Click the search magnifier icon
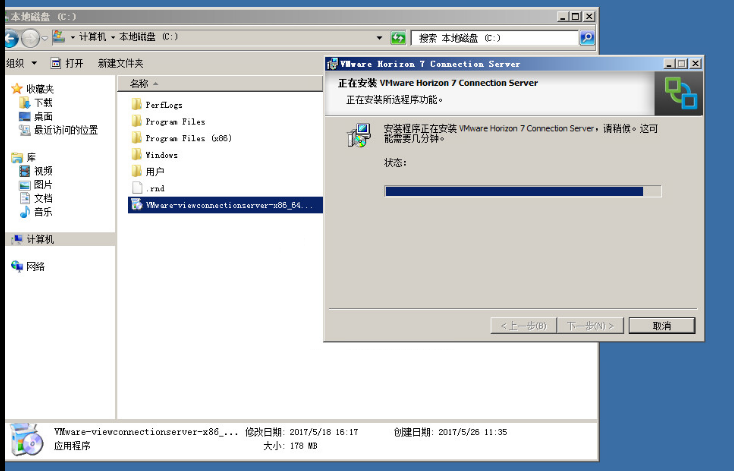Screen dimensions: 734x471 click(587, 37)
